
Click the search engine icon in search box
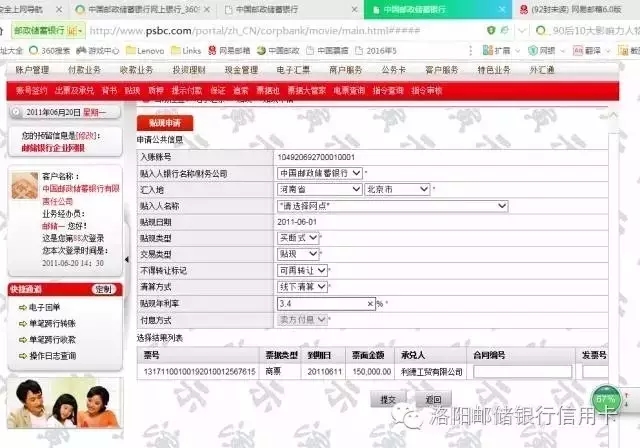click(541, 30)
